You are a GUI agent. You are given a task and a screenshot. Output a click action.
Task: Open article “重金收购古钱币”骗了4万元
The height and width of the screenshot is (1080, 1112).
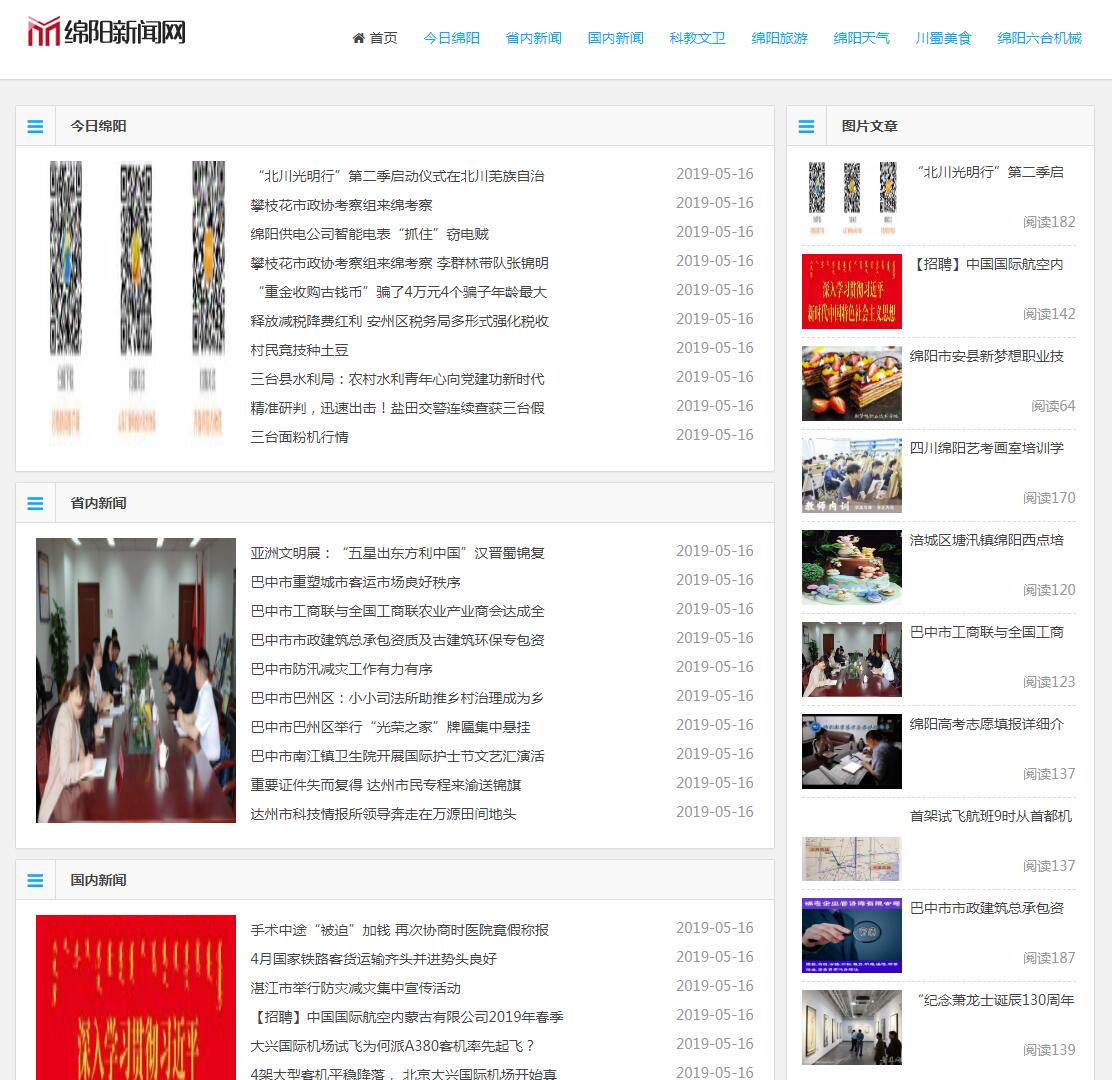(x=399, y=292)
